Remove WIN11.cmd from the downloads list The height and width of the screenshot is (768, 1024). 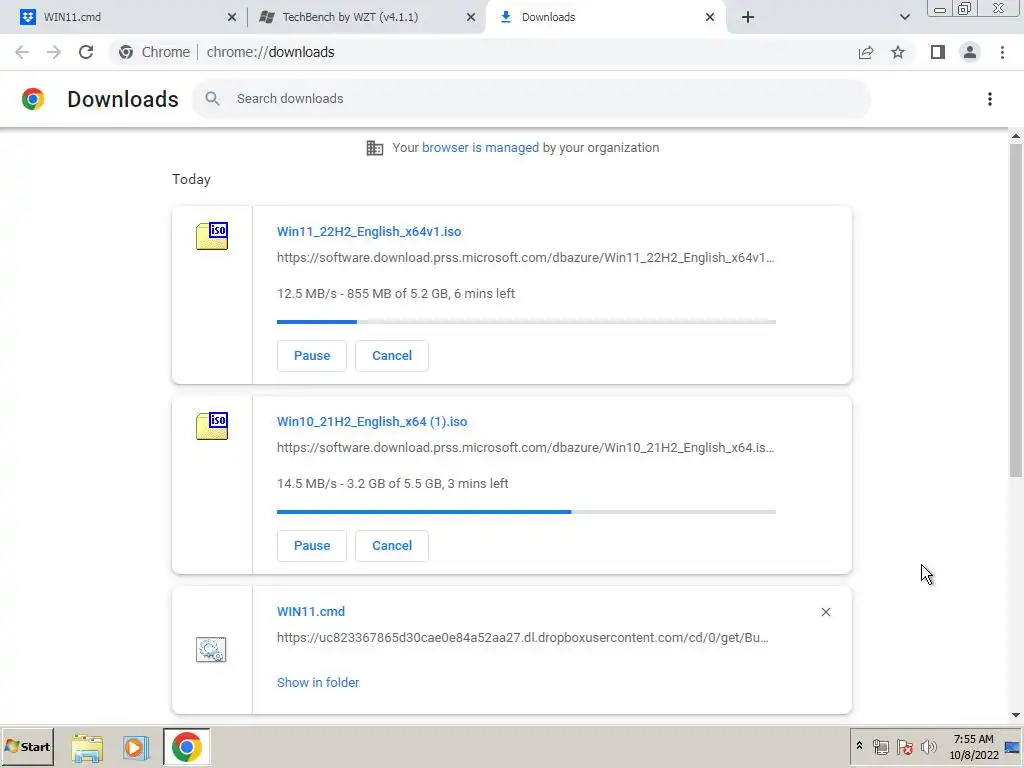826,612
